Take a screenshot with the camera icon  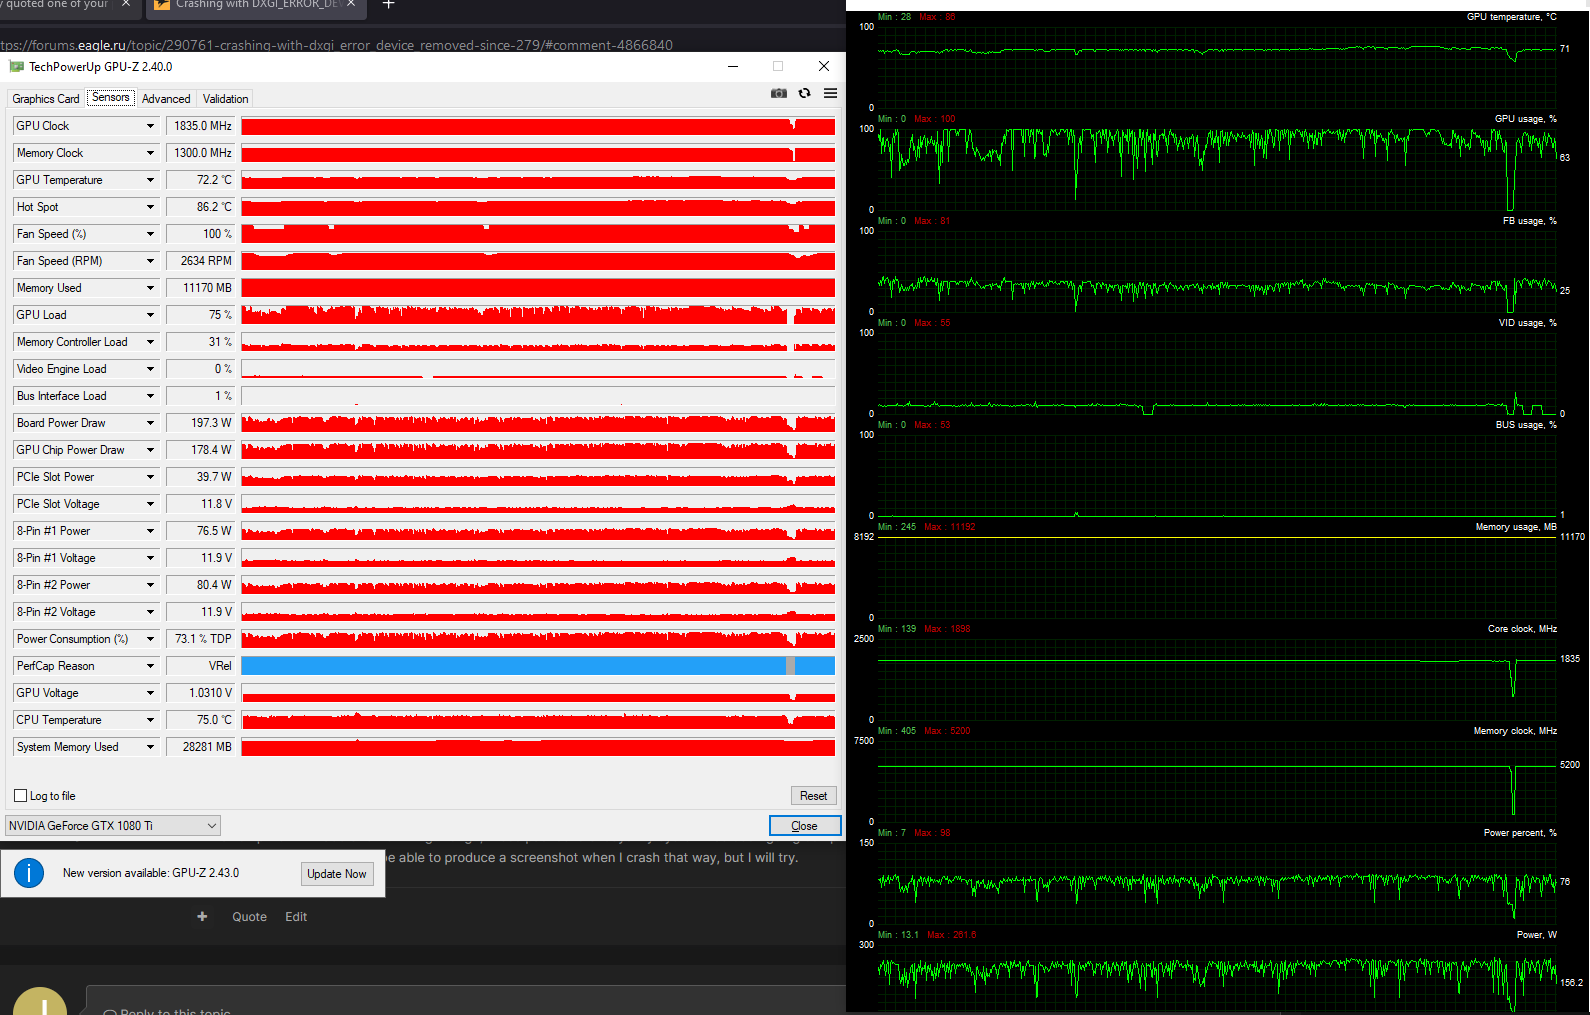click(779, 93)
